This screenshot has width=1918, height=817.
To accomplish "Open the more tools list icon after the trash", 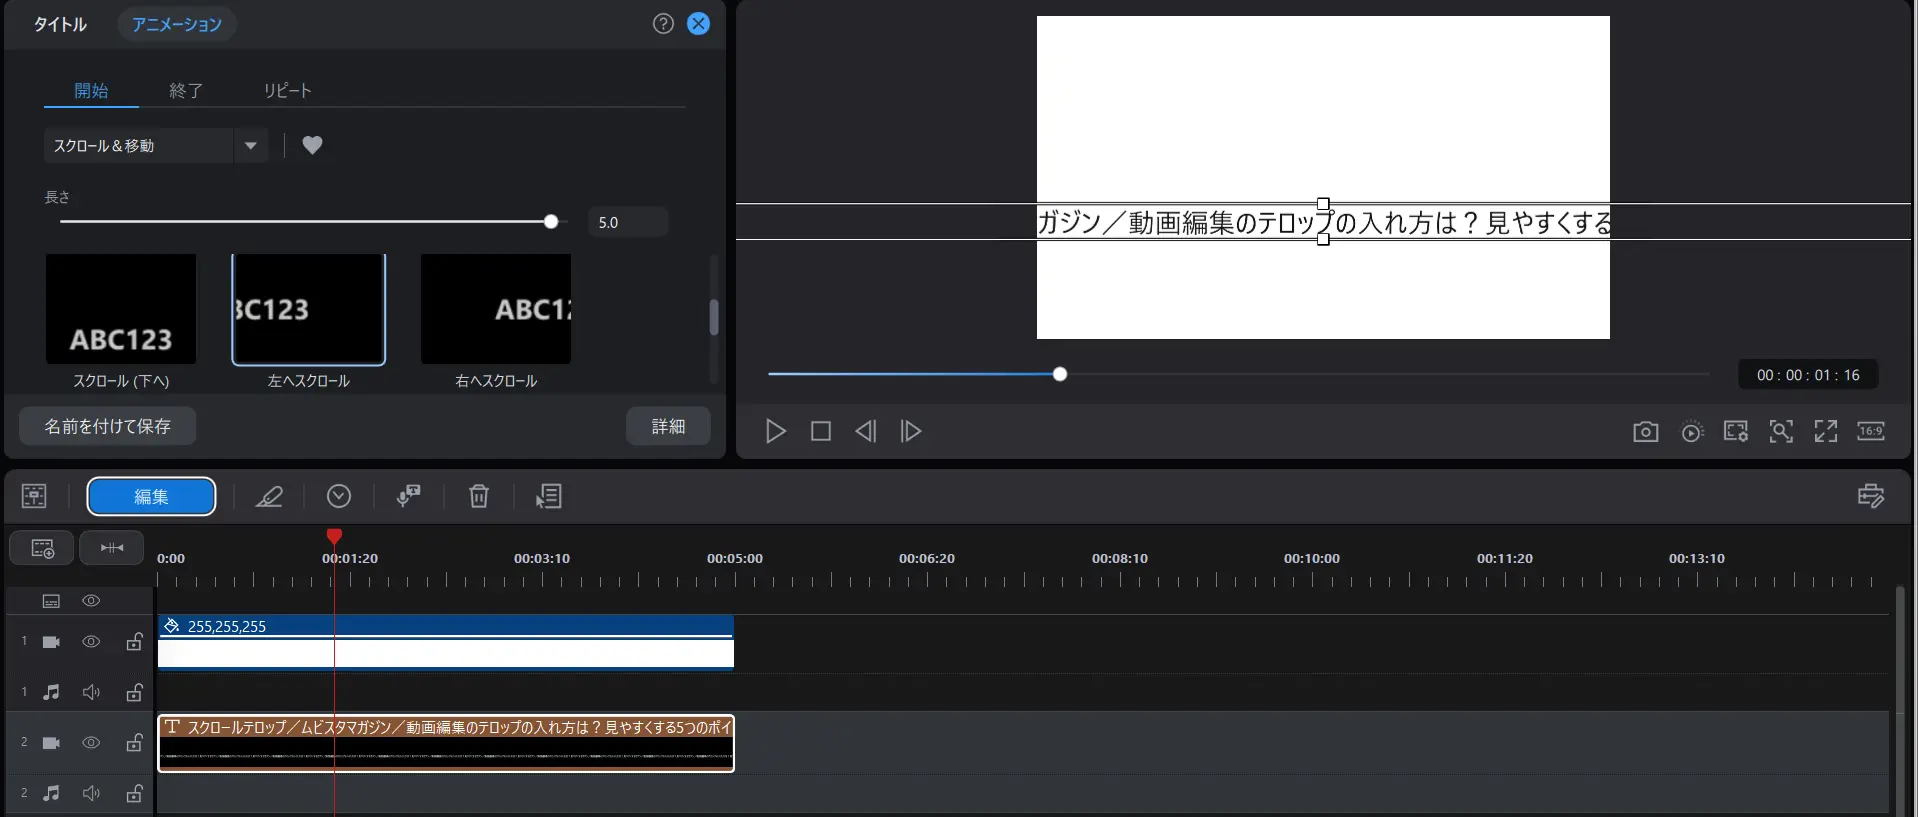I will 549,496.
